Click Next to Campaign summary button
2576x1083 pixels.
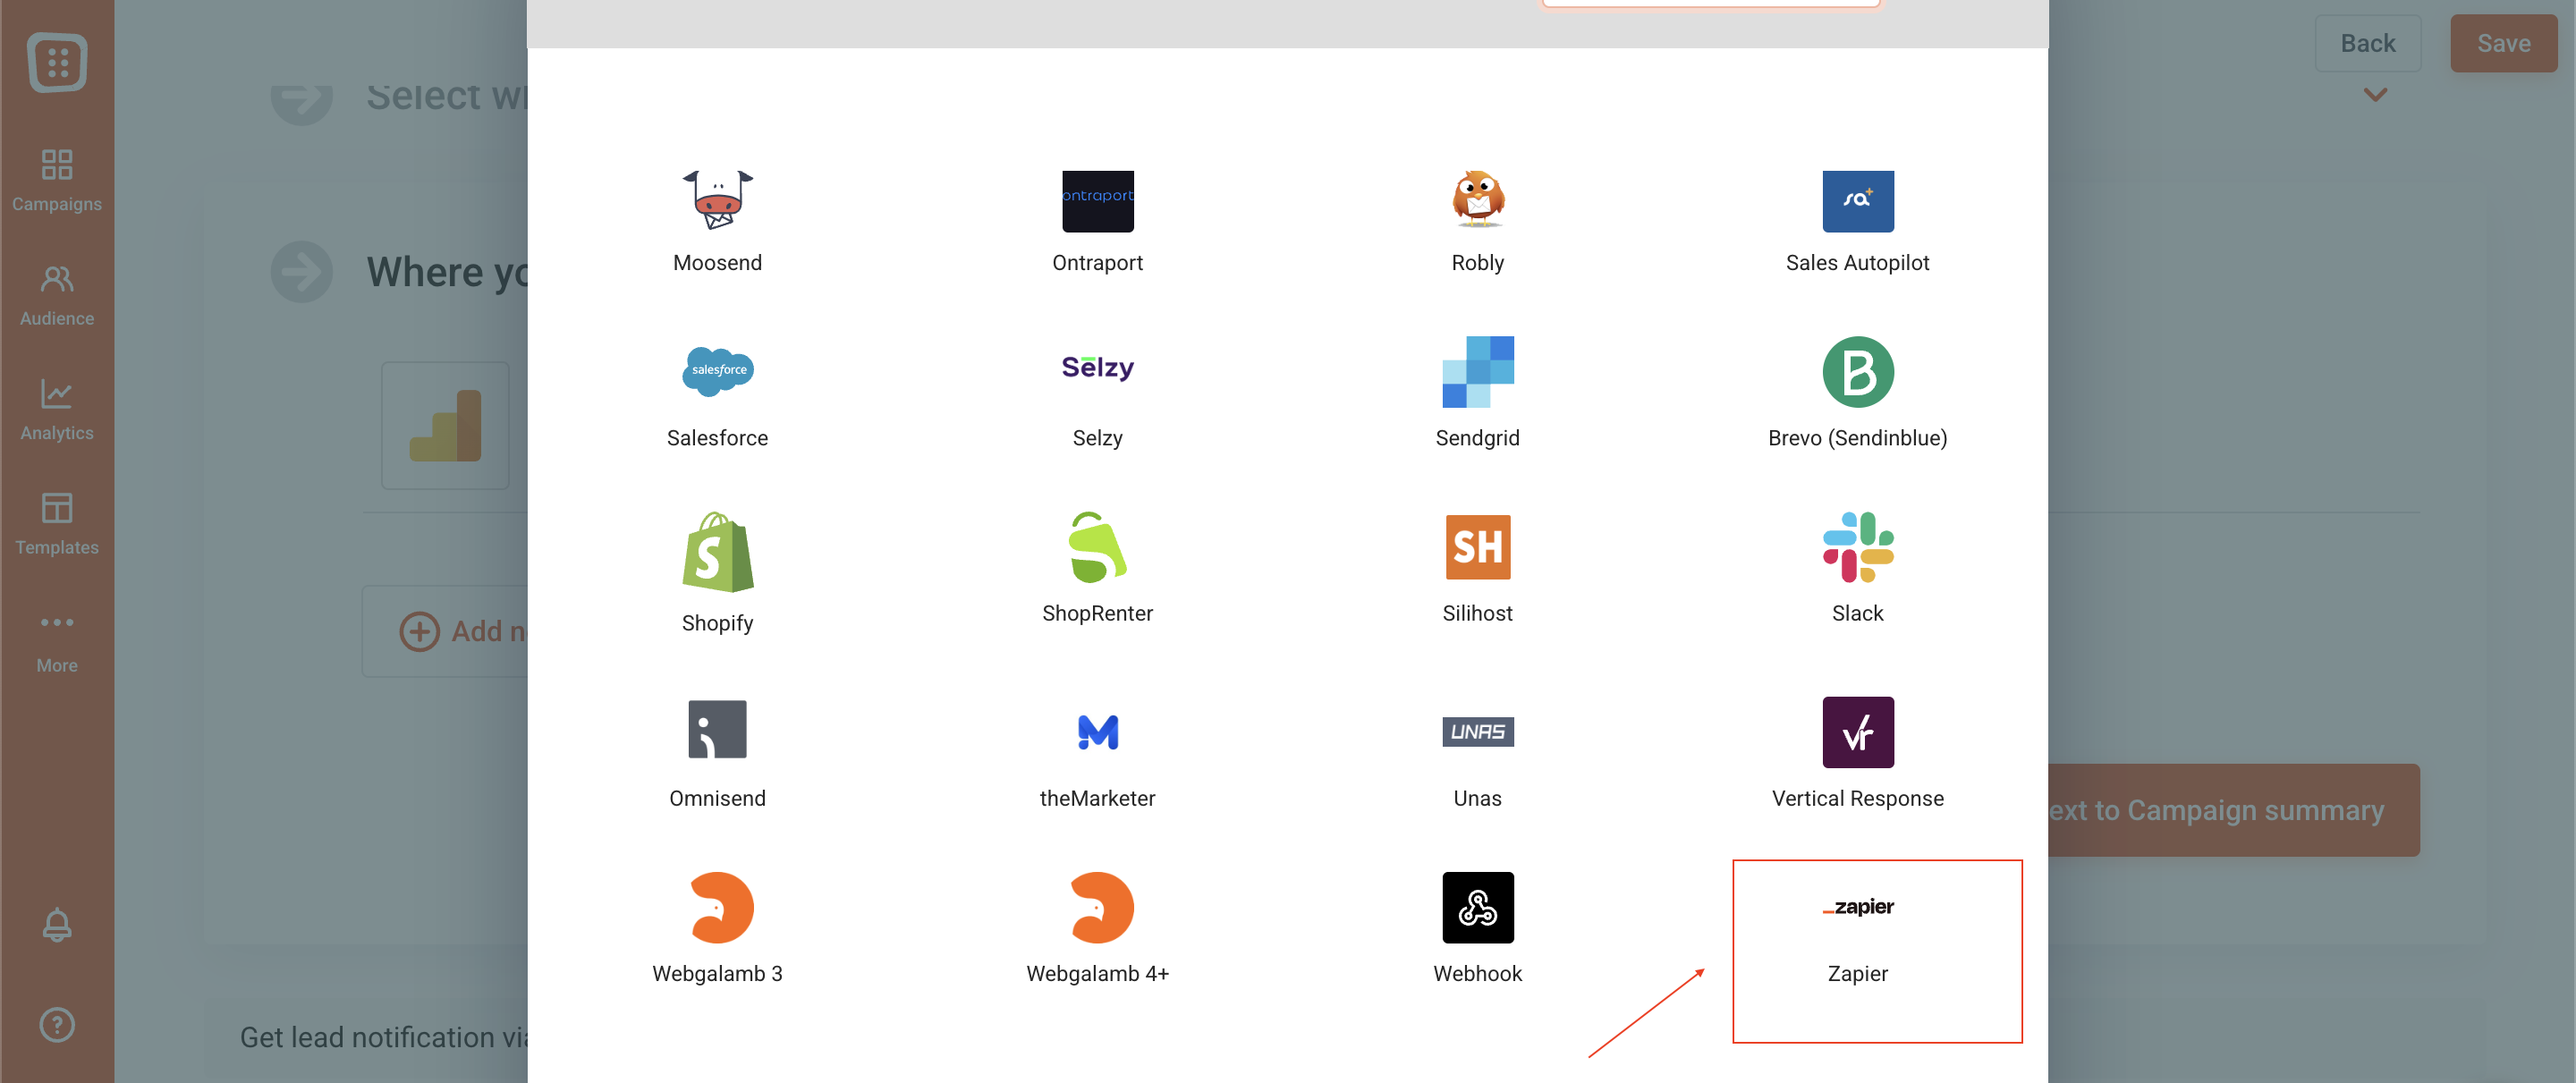coord(2233,810)
